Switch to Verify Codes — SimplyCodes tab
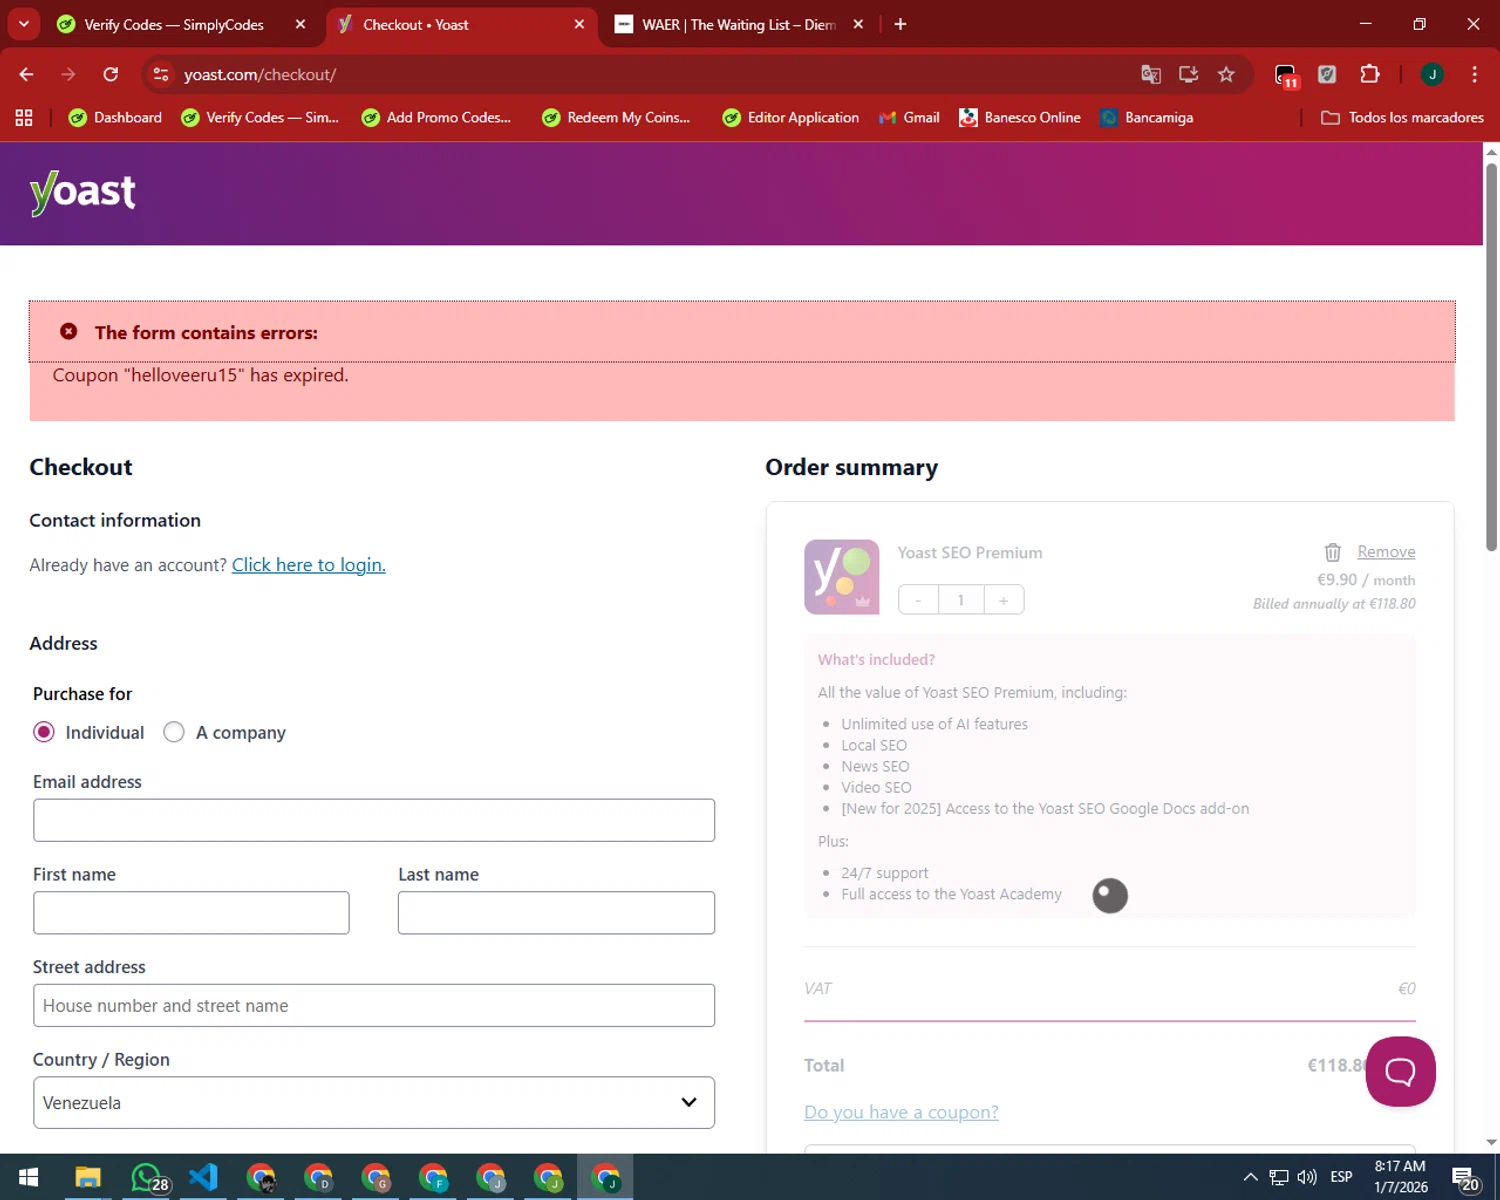The height and width of the screenshot is (1200, 1500). click(174, 24)
